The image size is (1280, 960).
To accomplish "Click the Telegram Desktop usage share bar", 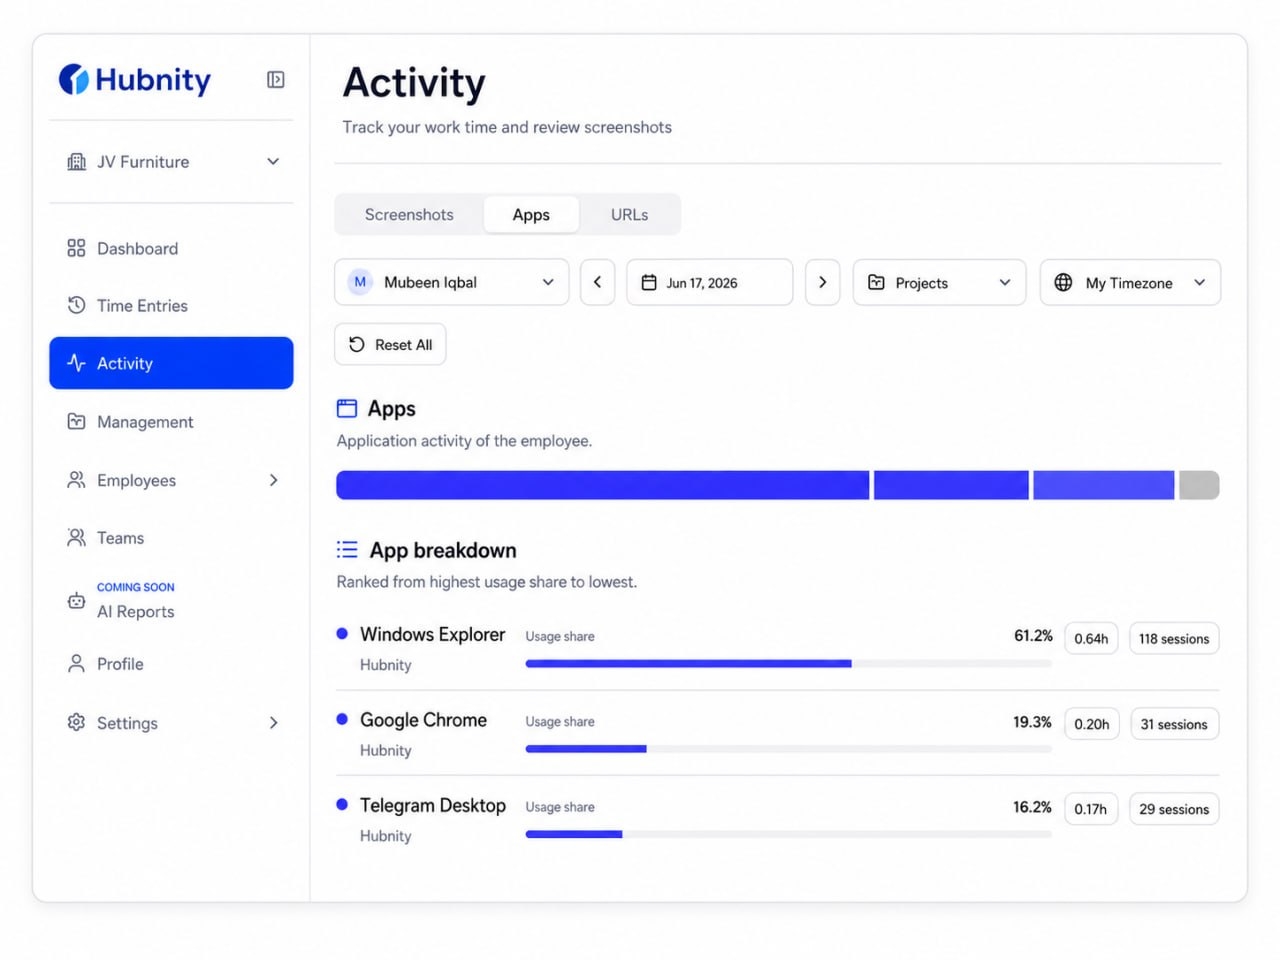I will 788,834.
